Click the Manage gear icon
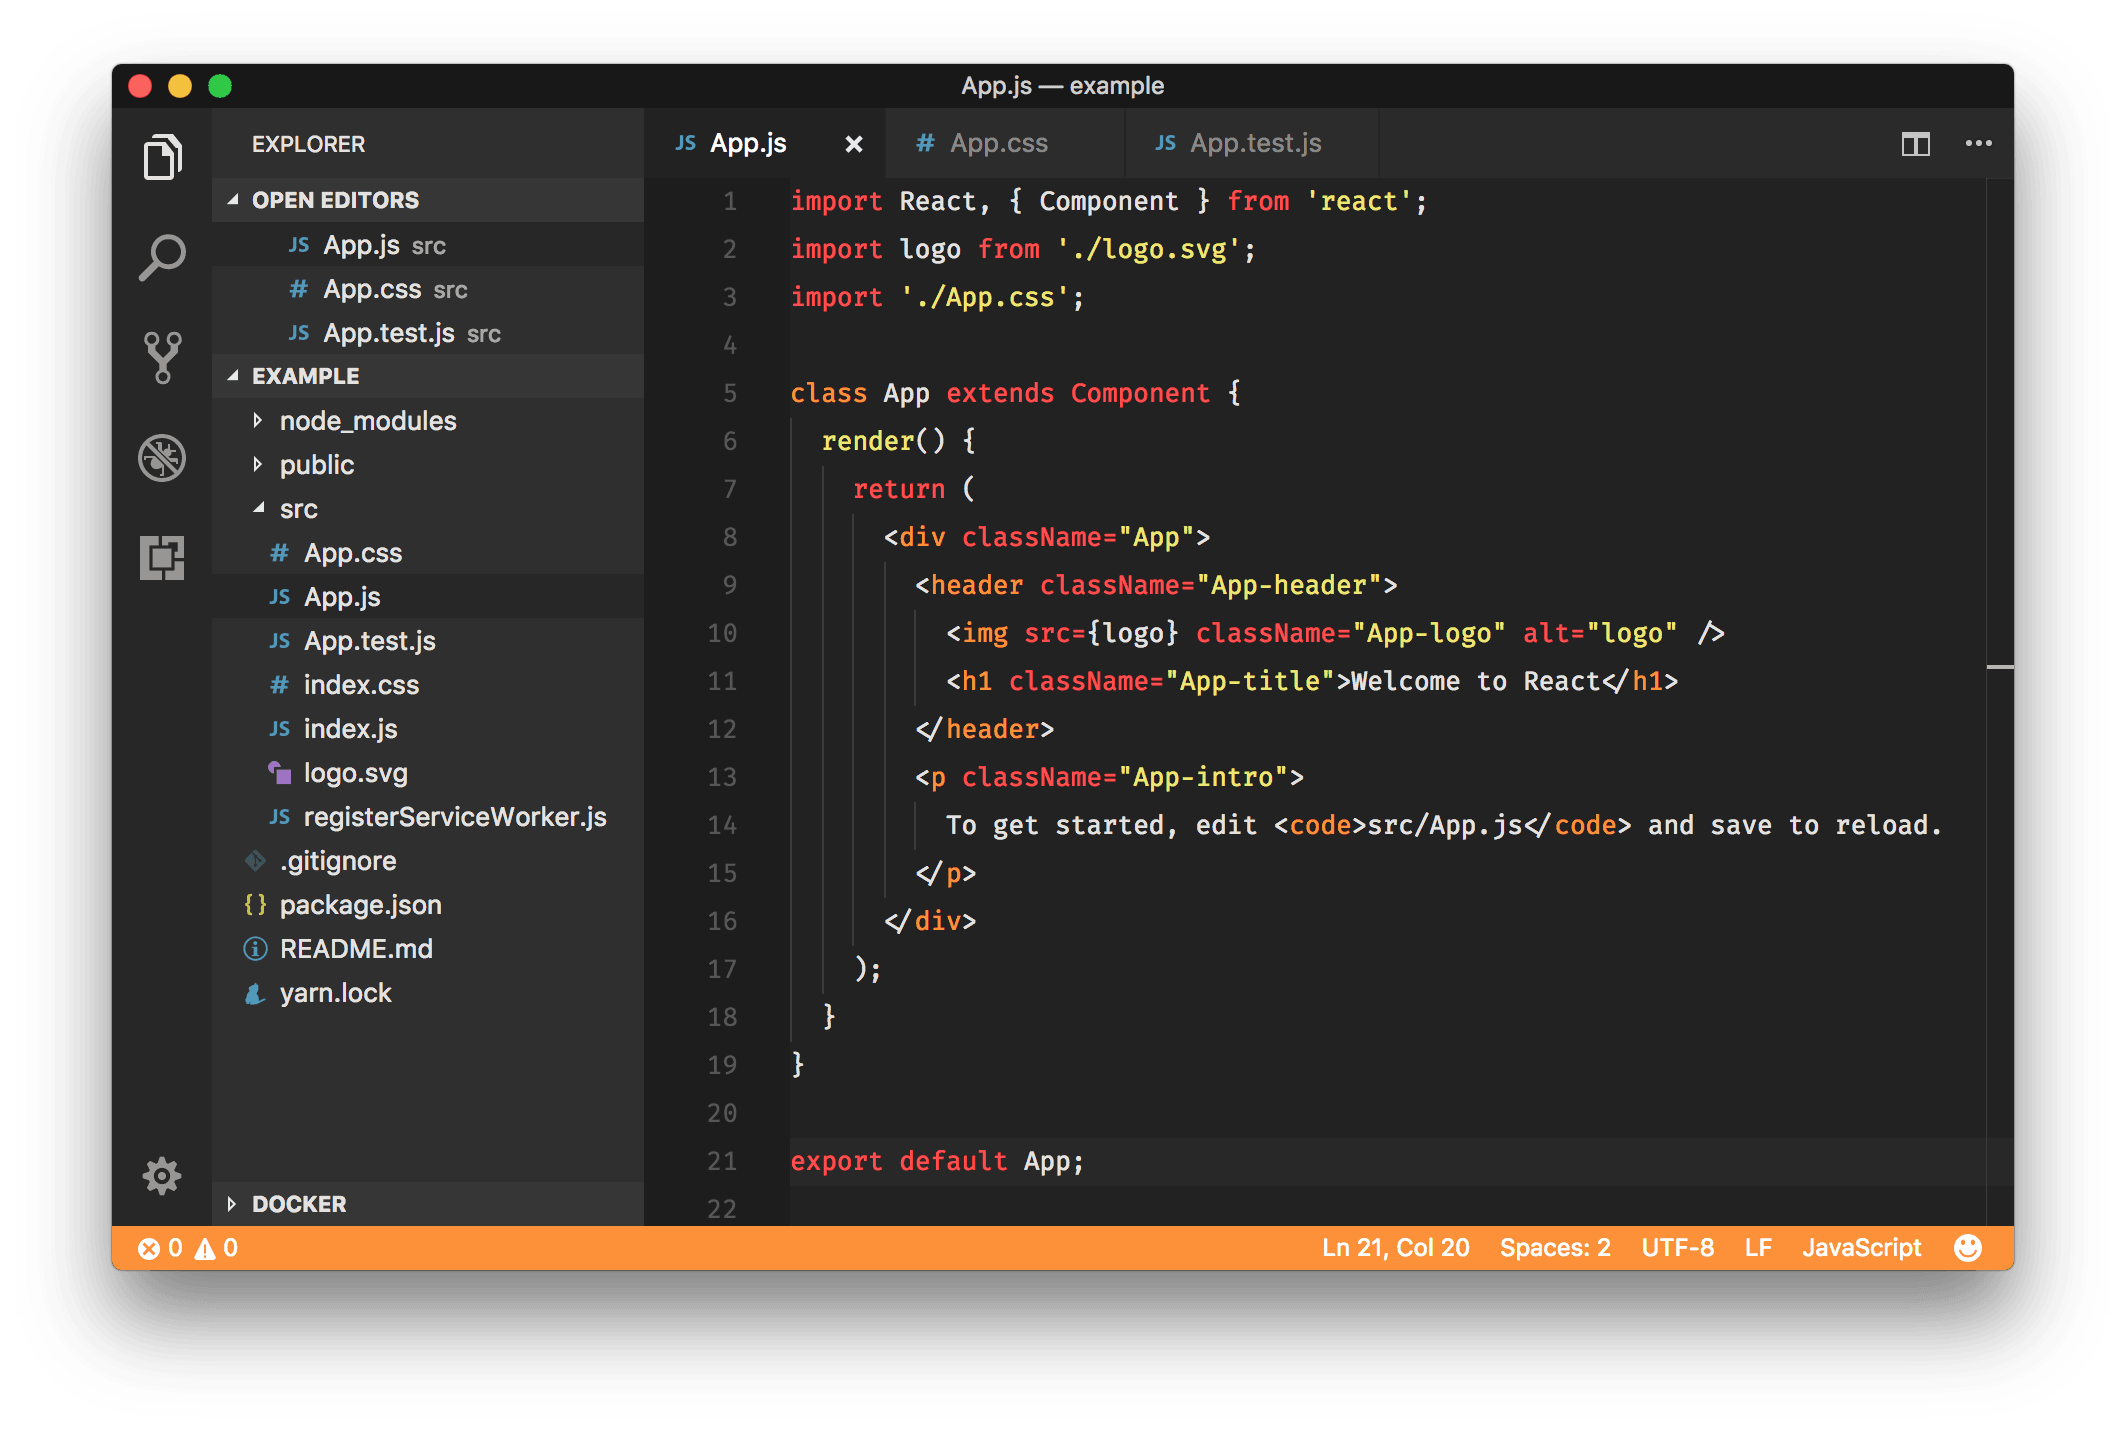The width and height of the screenshot is (2126, 1430). (x=162, y=1176)
